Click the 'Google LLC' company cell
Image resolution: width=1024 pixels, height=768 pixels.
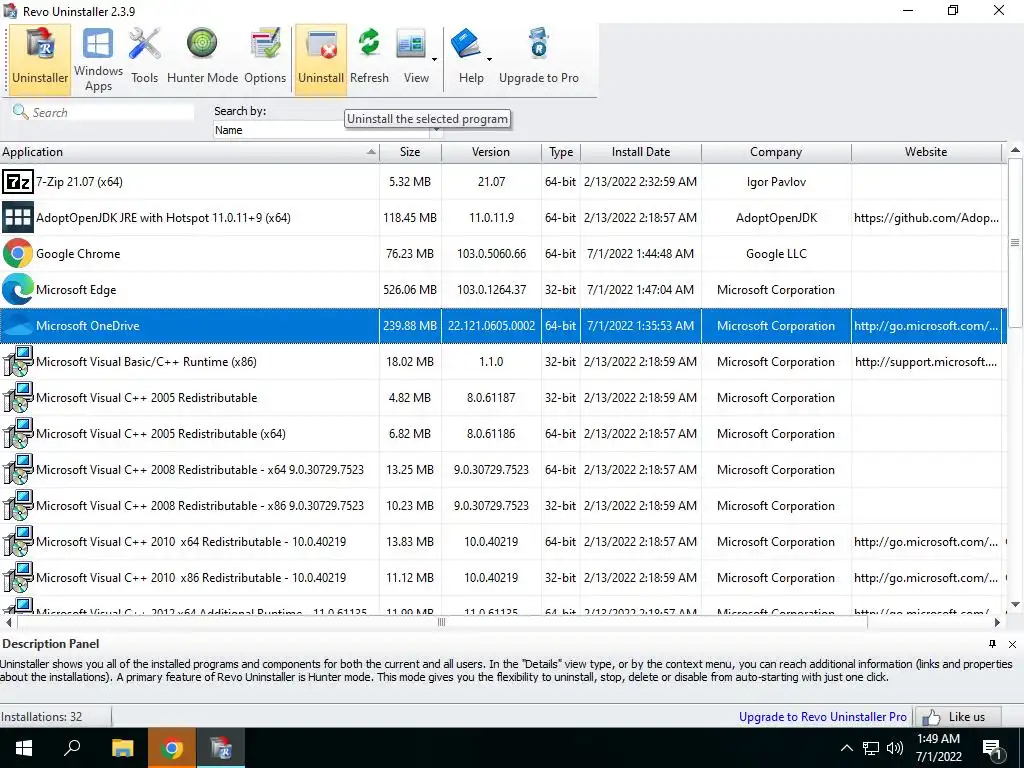coord(776,253)
